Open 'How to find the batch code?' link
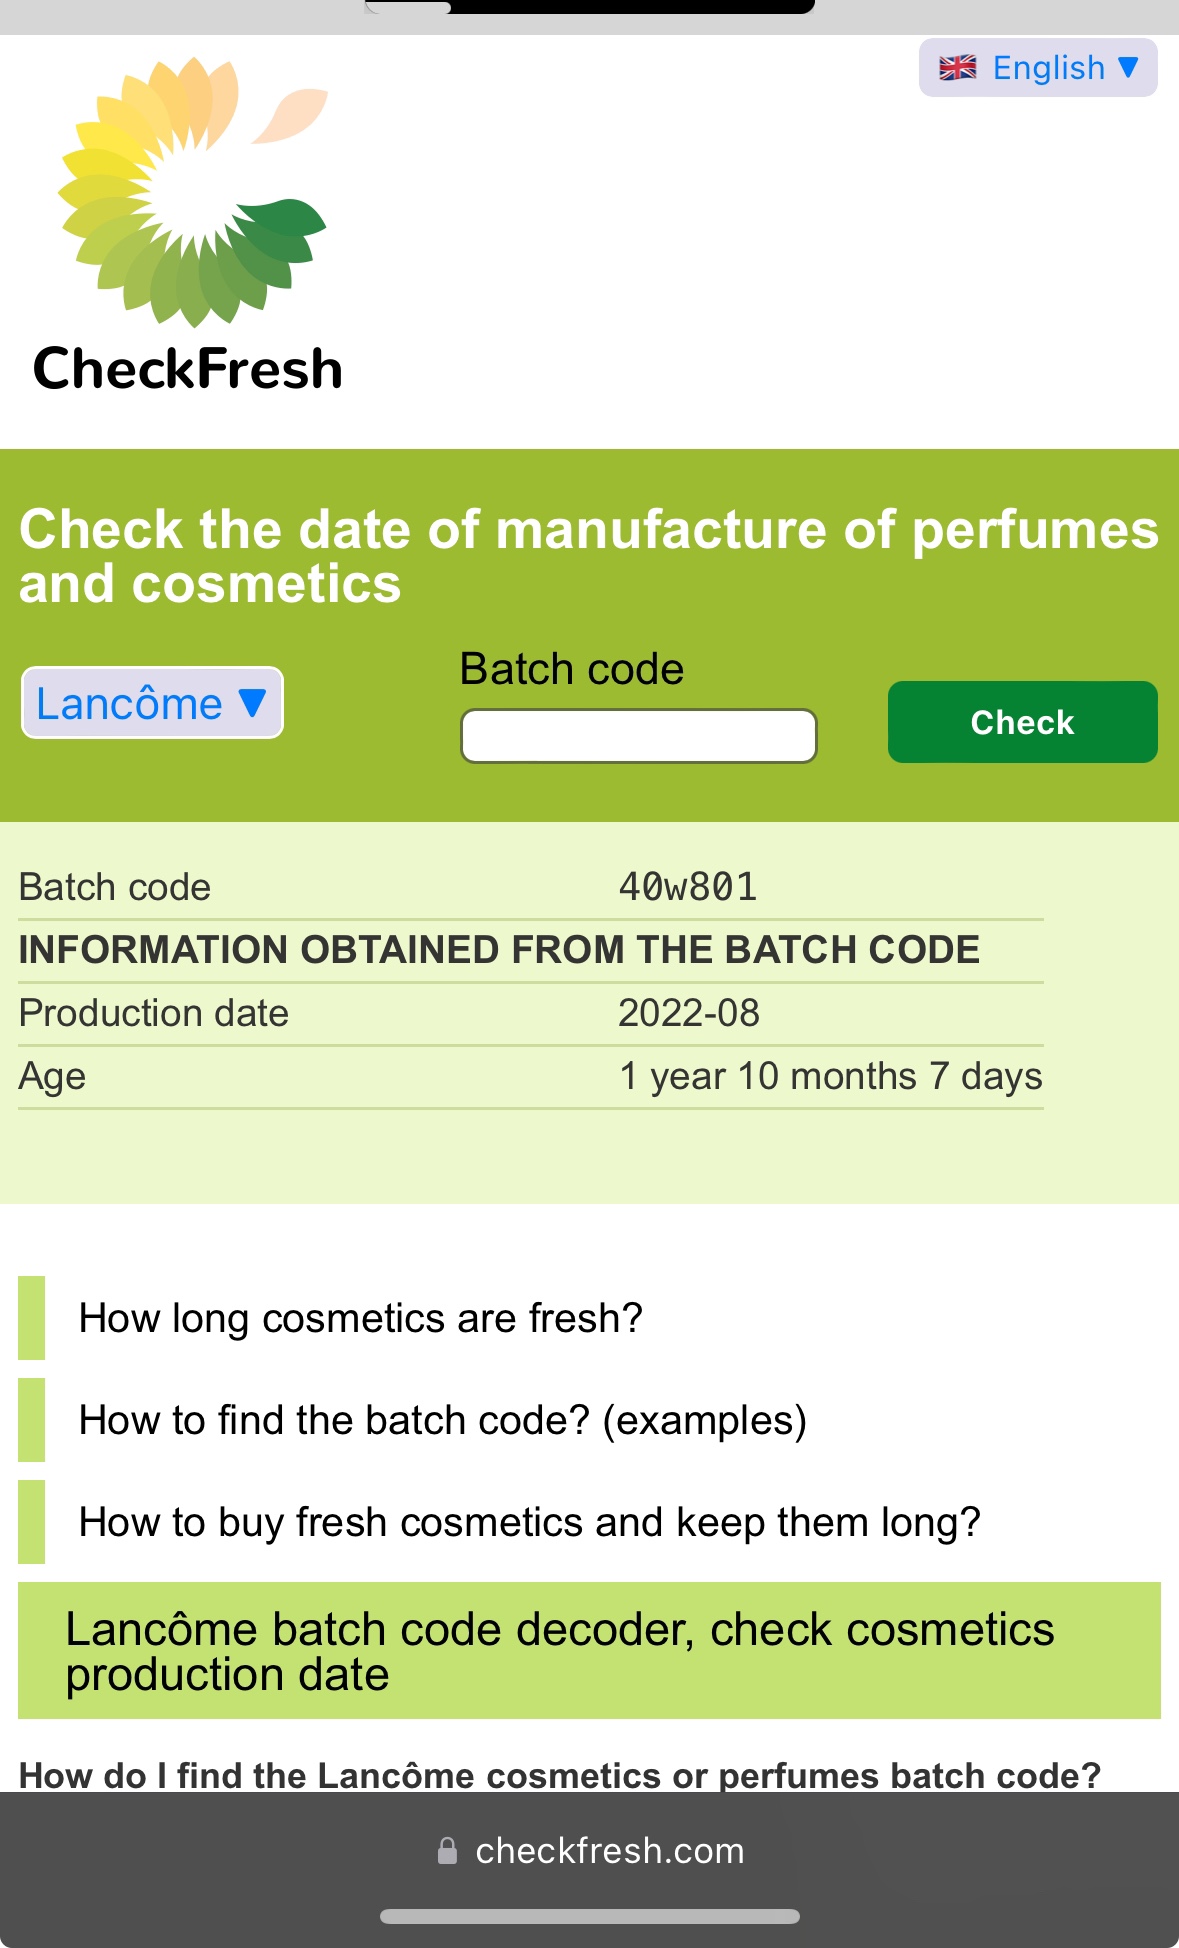This screenshot has width=1179, height=1948. click(x=442, y=1420)
